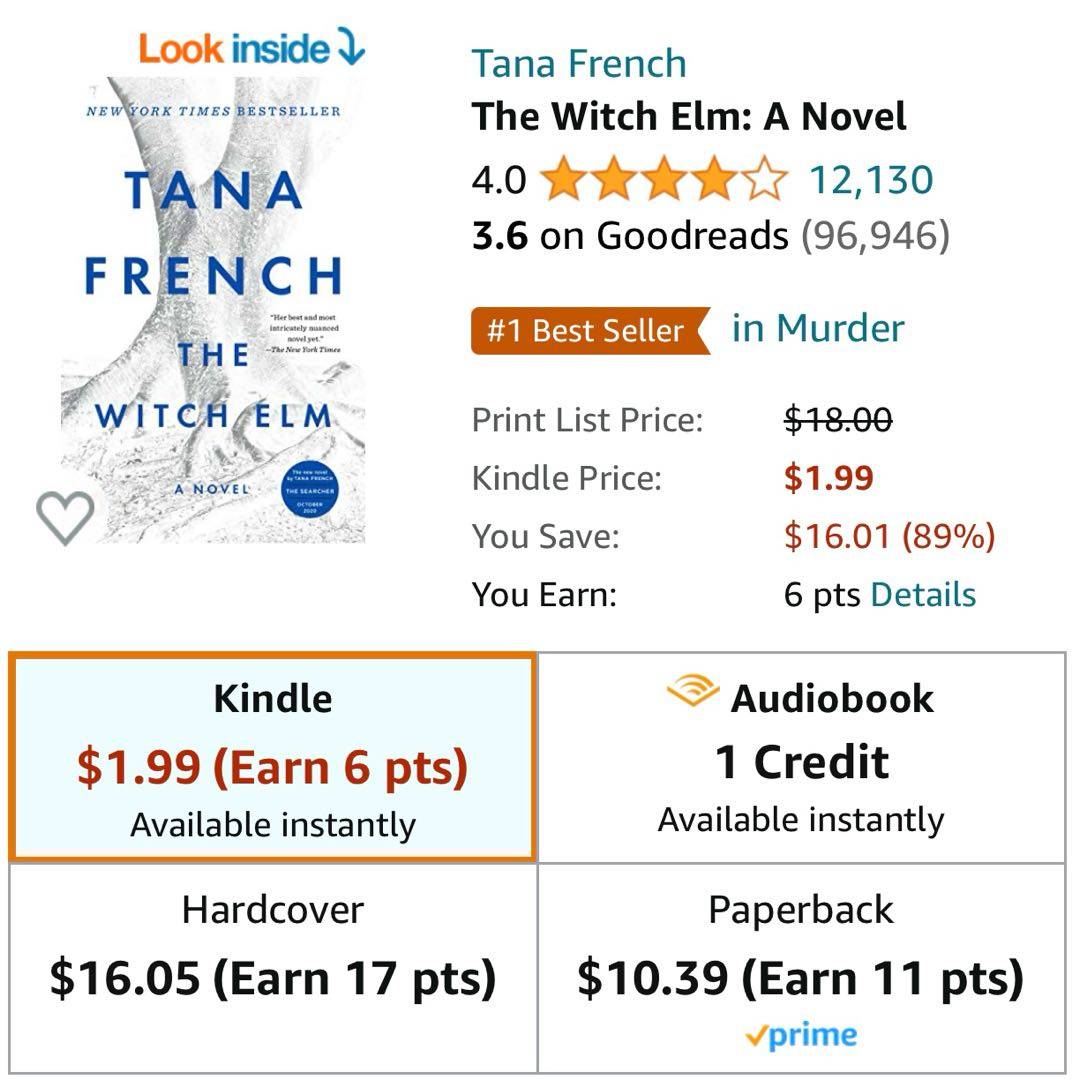Tap the heart wishlist icon
The width and height of the screenshot is (1080, 1080).
coord(65,518)
